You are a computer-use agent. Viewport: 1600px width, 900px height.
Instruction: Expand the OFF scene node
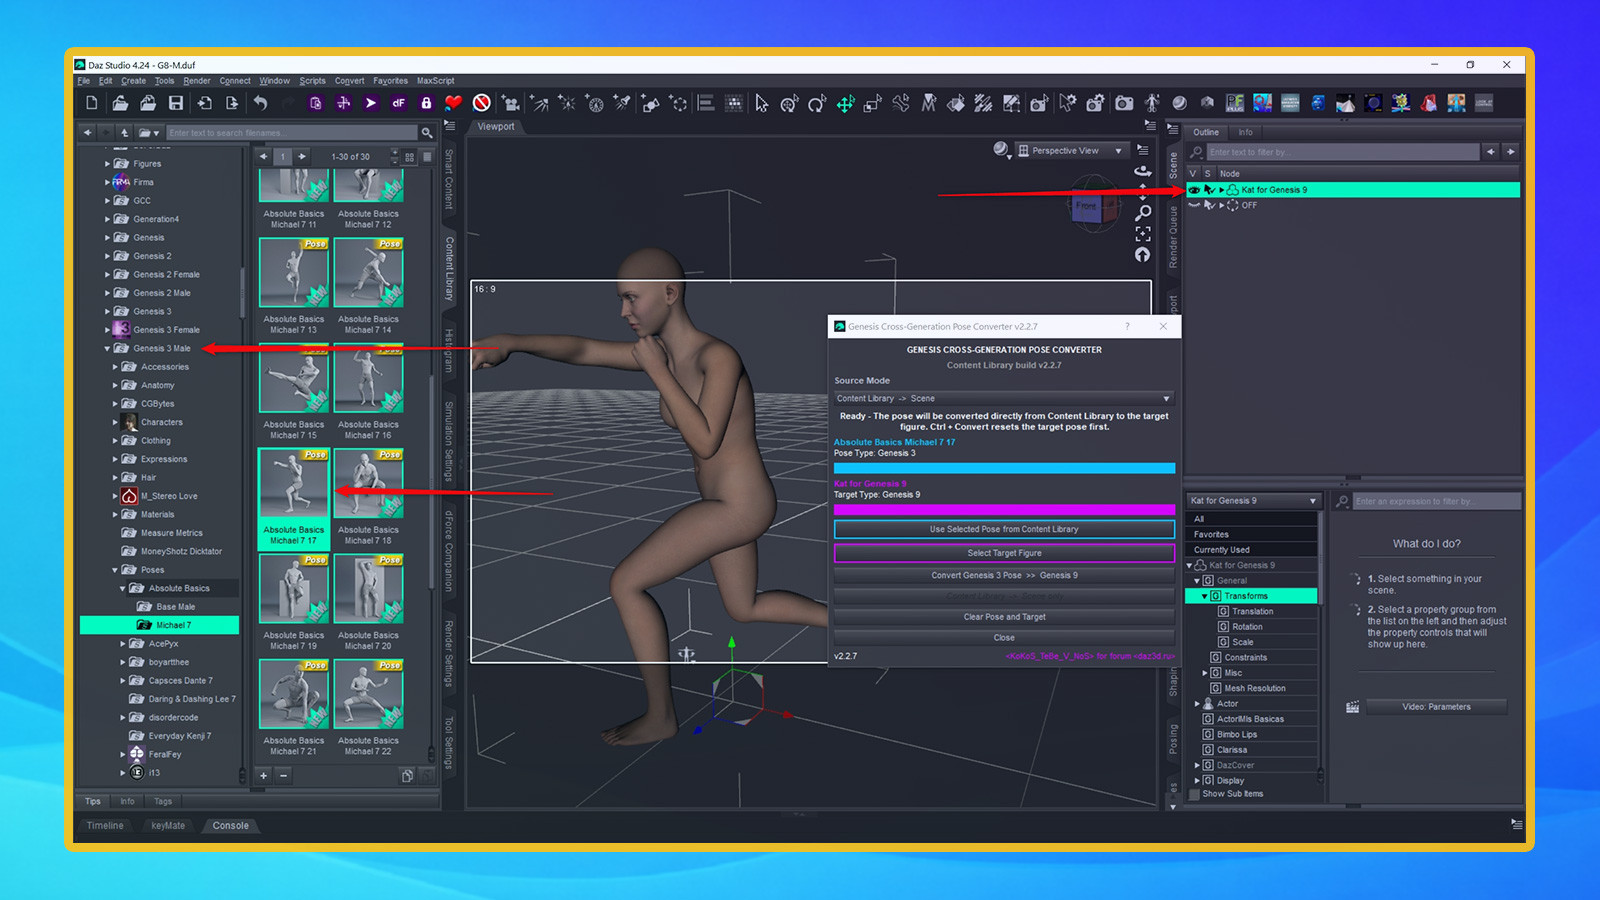pyautogui.click(x=1221, y=205)
